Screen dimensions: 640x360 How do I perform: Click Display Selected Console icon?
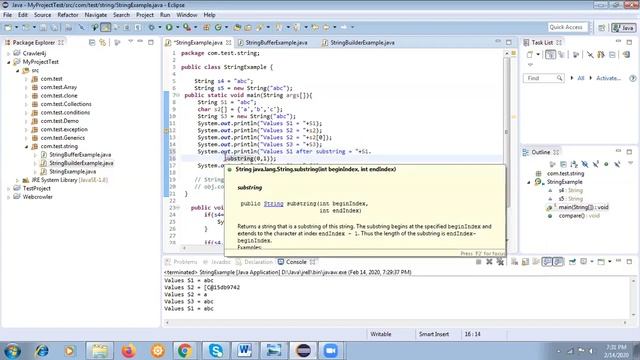(584, 262)
